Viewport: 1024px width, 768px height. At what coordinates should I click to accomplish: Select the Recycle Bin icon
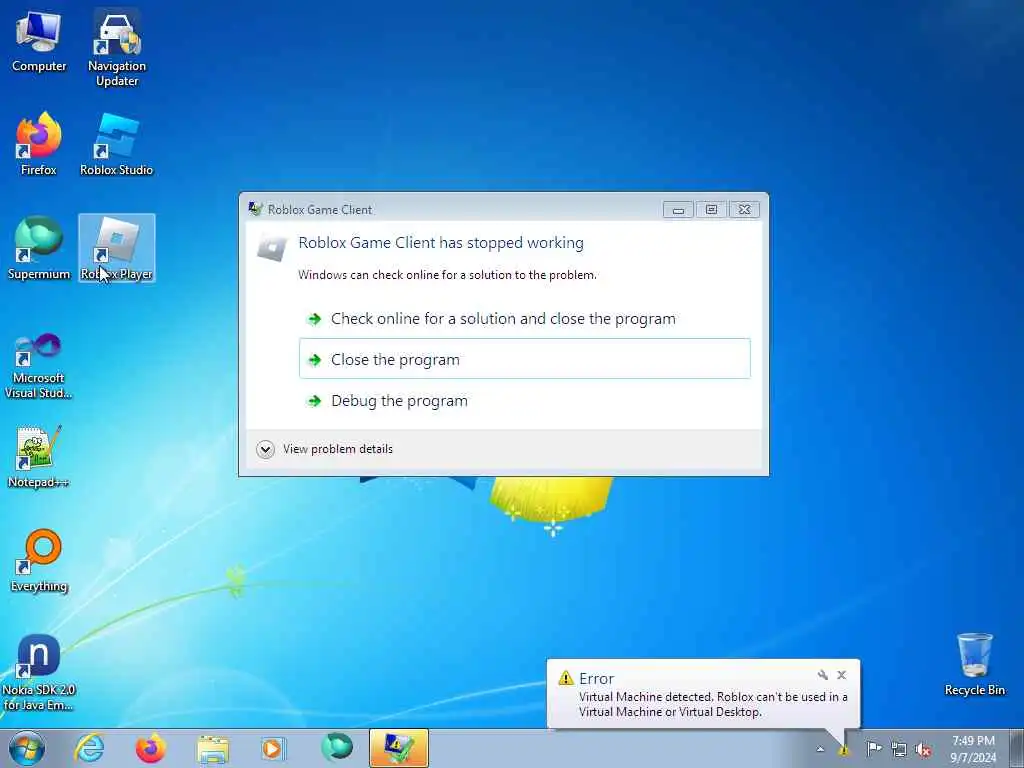tap(974, 664)
